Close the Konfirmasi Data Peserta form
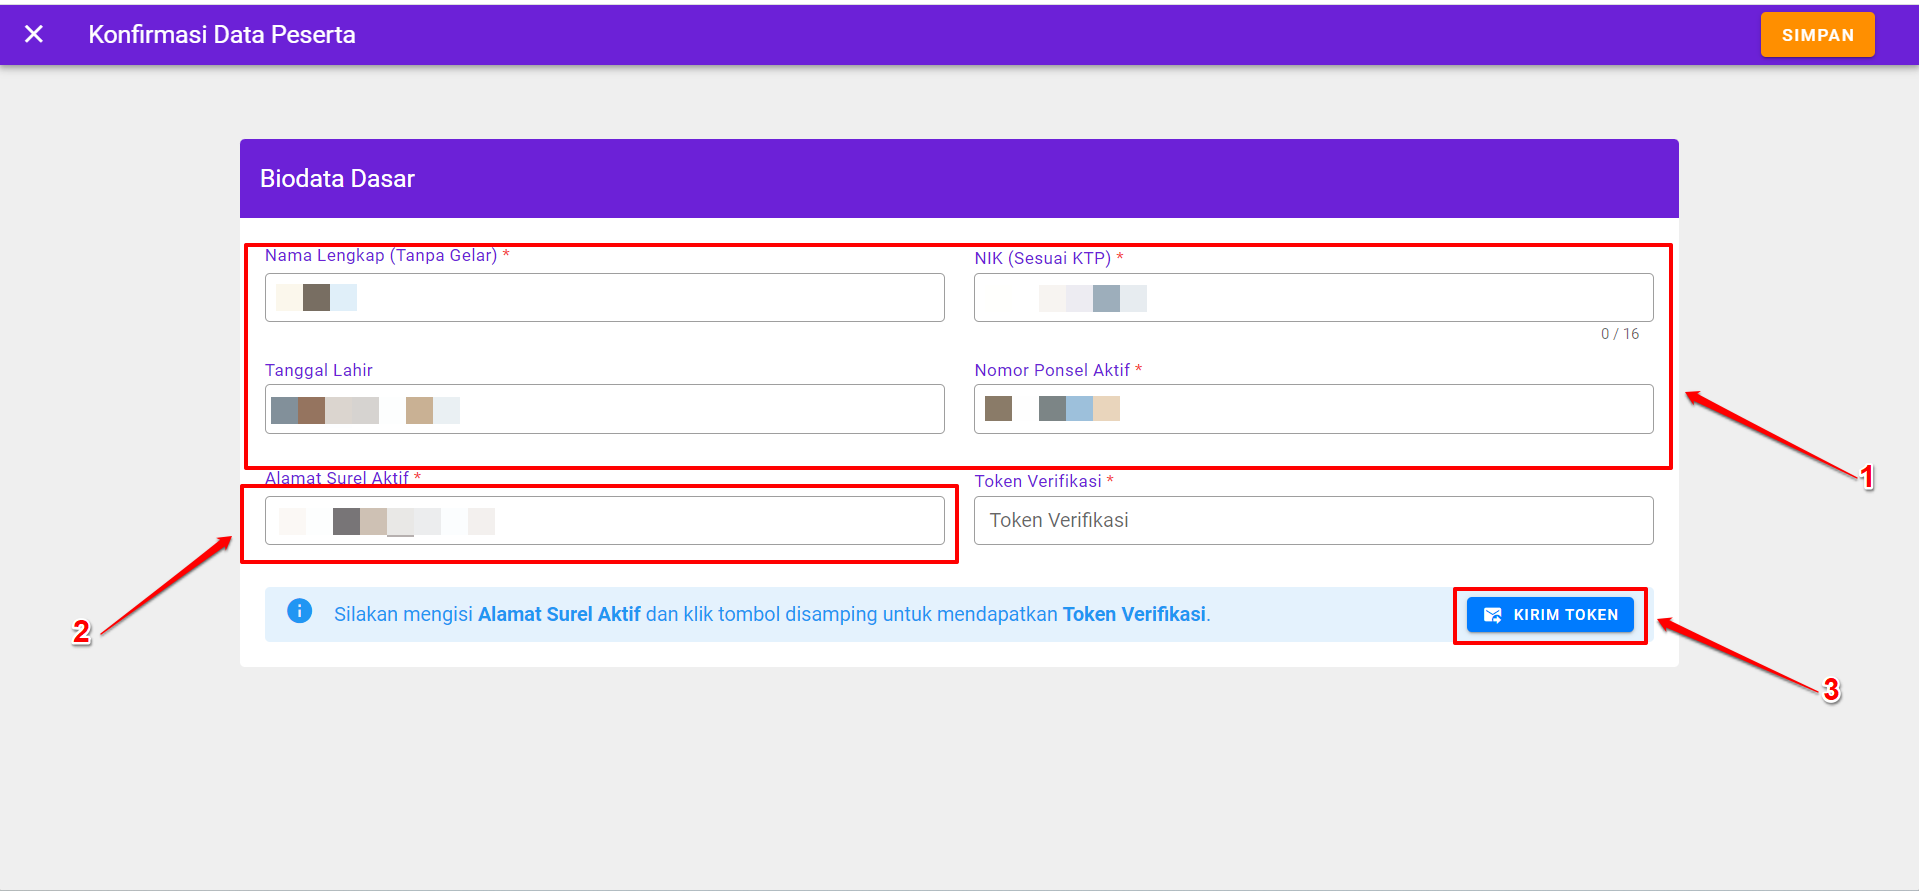Screen dimensions: 1919x891 [x=34, y=34]
